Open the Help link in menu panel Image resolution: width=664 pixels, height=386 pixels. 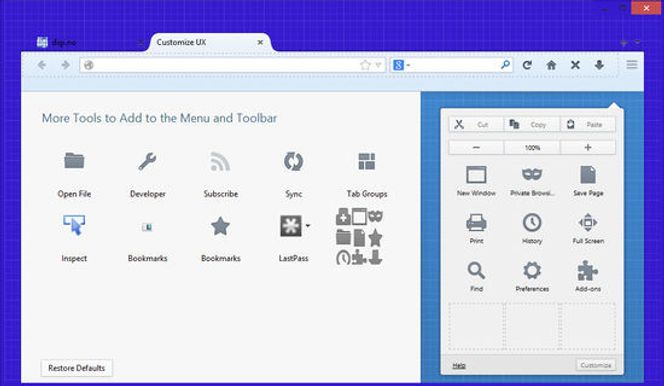[459, 365]
